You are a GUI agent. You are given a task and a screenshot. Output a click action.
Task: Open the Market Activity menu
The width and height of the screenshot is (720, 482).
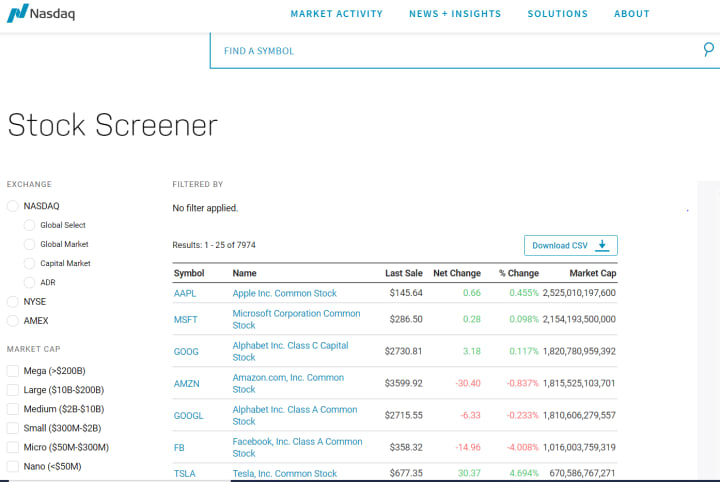pyautogui.click(x=337, y=14)
